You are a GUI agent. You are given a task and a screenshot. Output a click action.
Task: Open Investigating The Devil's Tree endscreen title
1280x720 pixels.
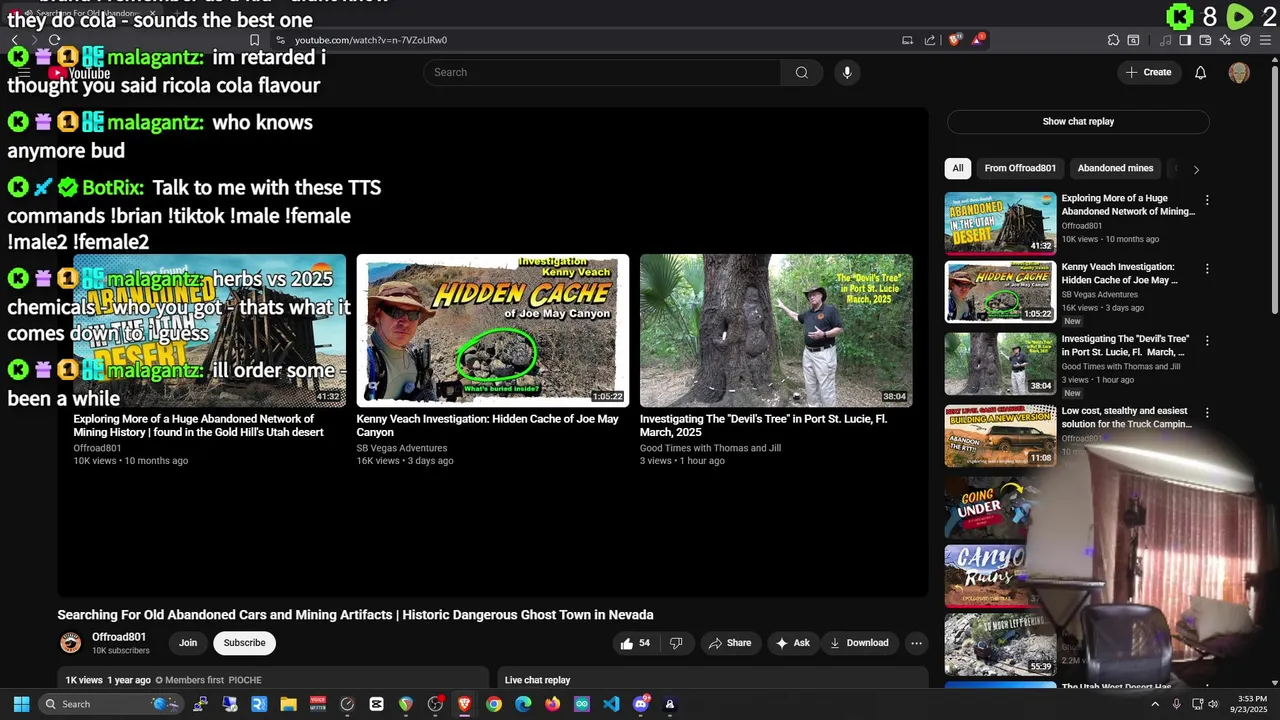763,425
